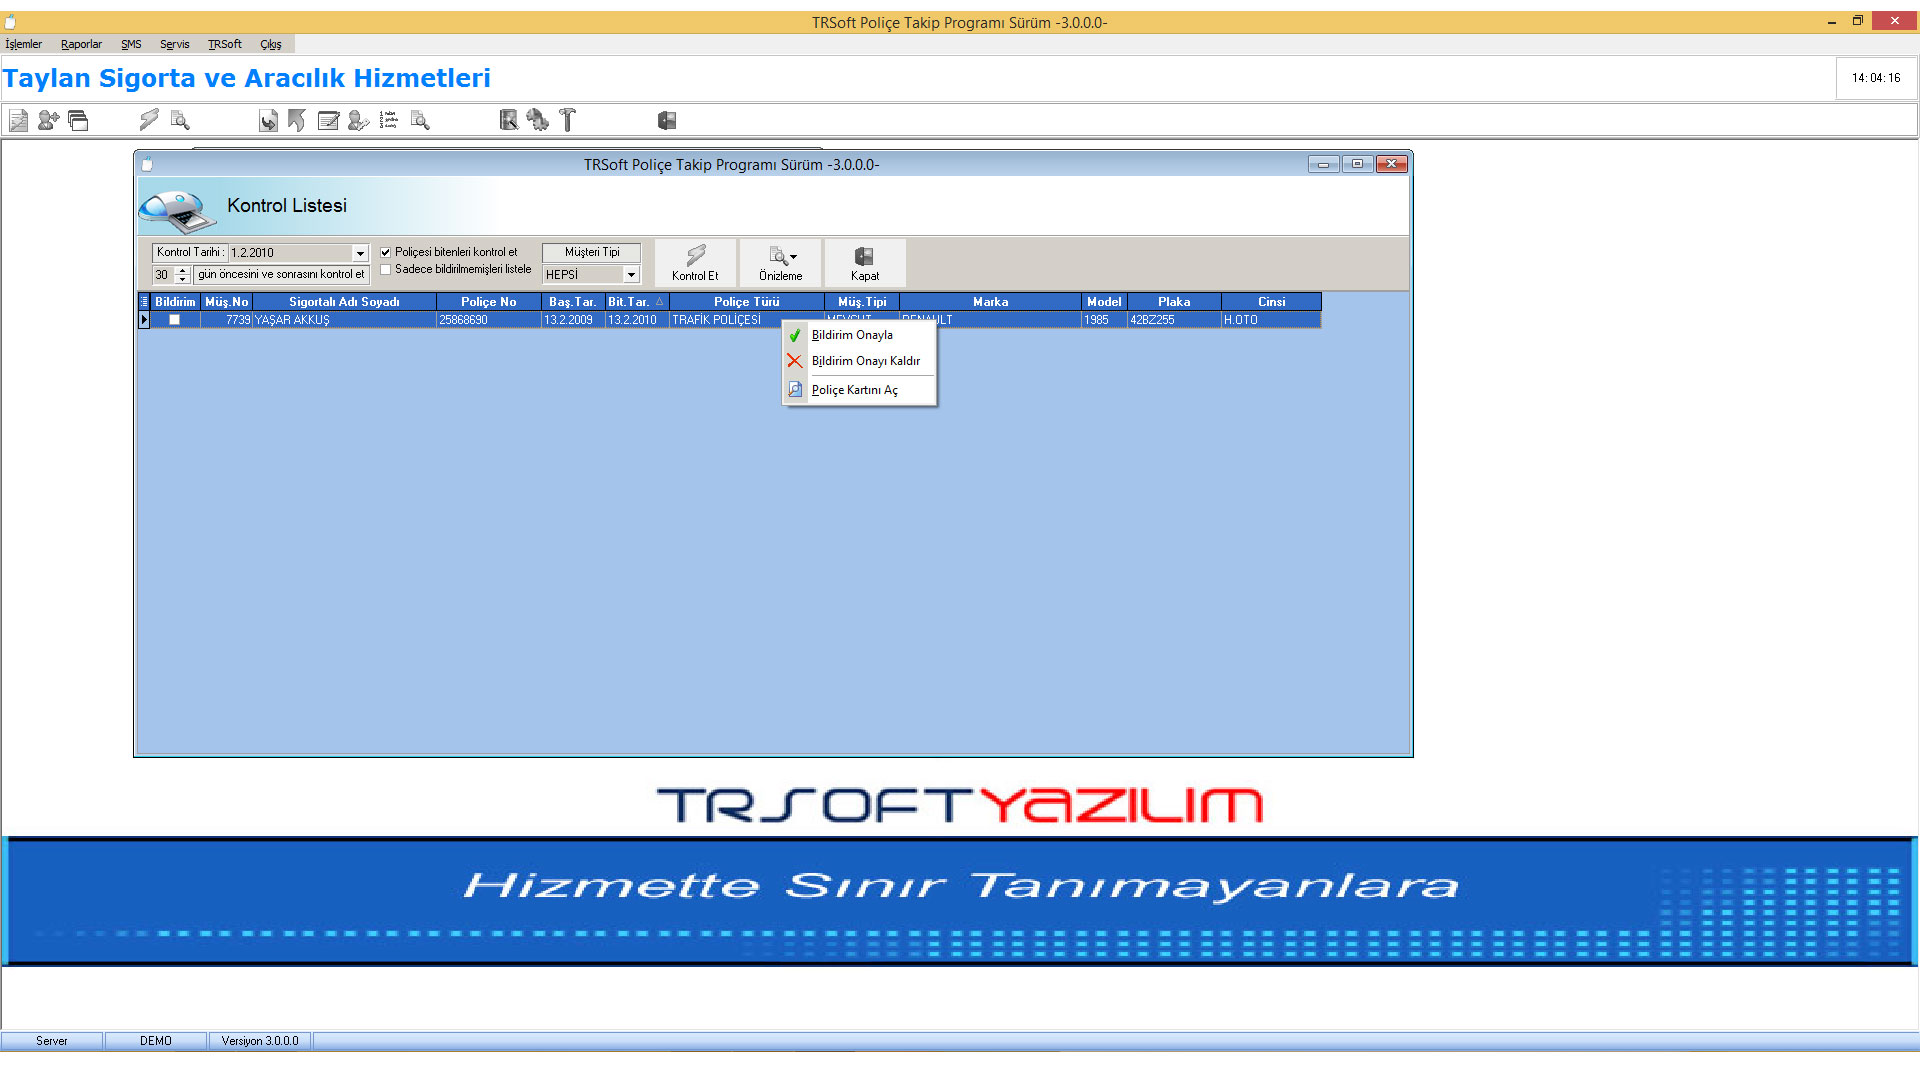Click the document with curved arrow icon

[x=268, y=121]
